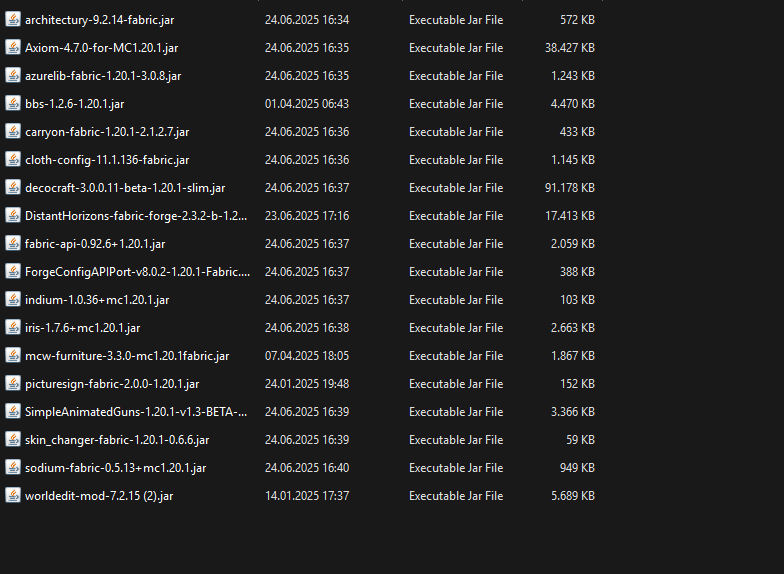Image resolution: width=784 pixels, height=574 pixels.
Task: Select file indium-1.0.36+mc1.20.1.jar
Action: click(97, 300)
